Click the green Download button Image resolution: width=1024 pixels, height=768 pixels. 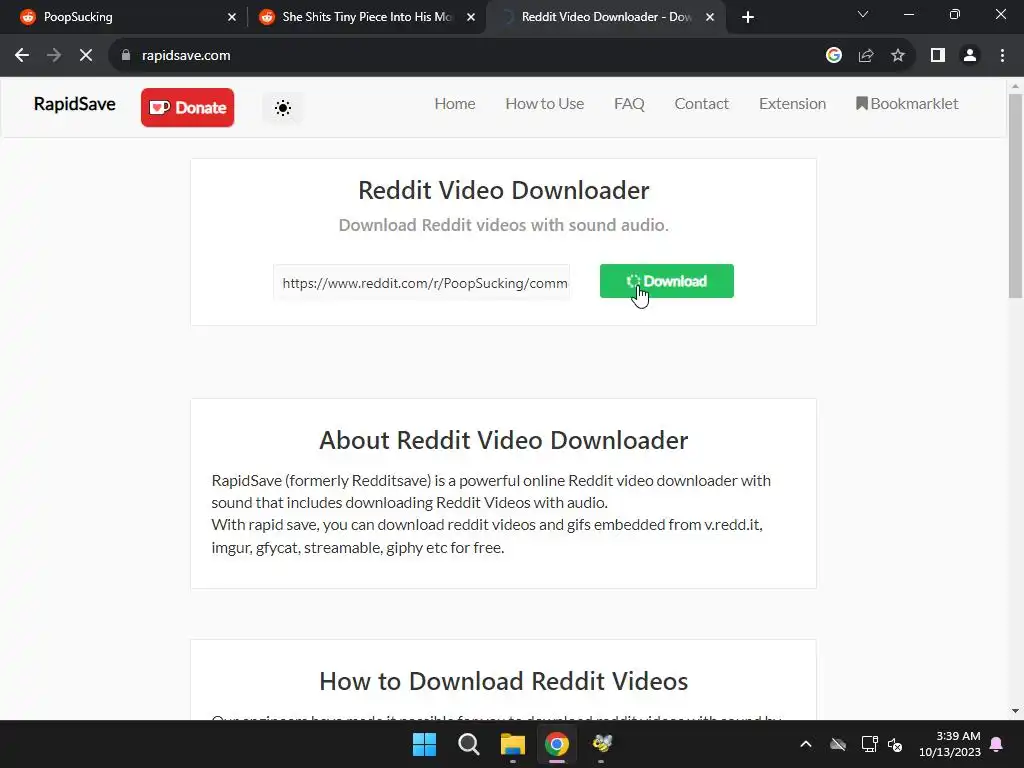(x=667, y=281)
